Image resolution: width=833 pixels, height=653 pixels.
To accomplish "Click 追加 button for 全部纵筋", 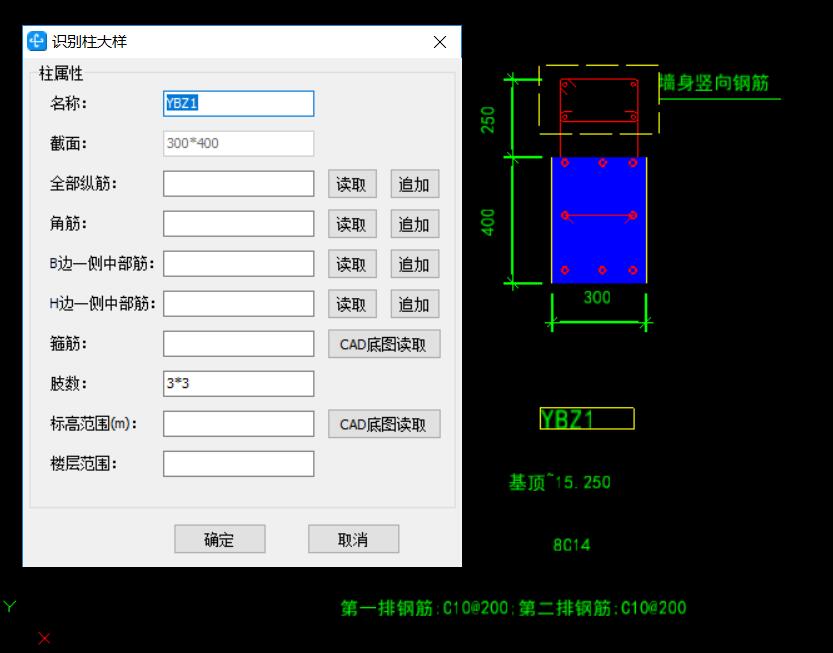I will tap(415, 184).
